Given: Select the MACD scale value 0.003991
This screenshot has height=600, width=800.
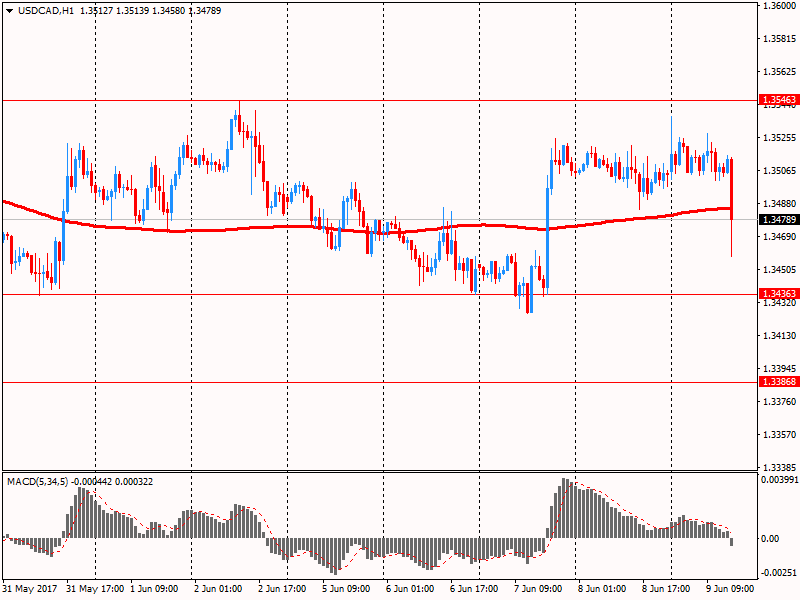Looking at the screenshot, I should 780,480.
